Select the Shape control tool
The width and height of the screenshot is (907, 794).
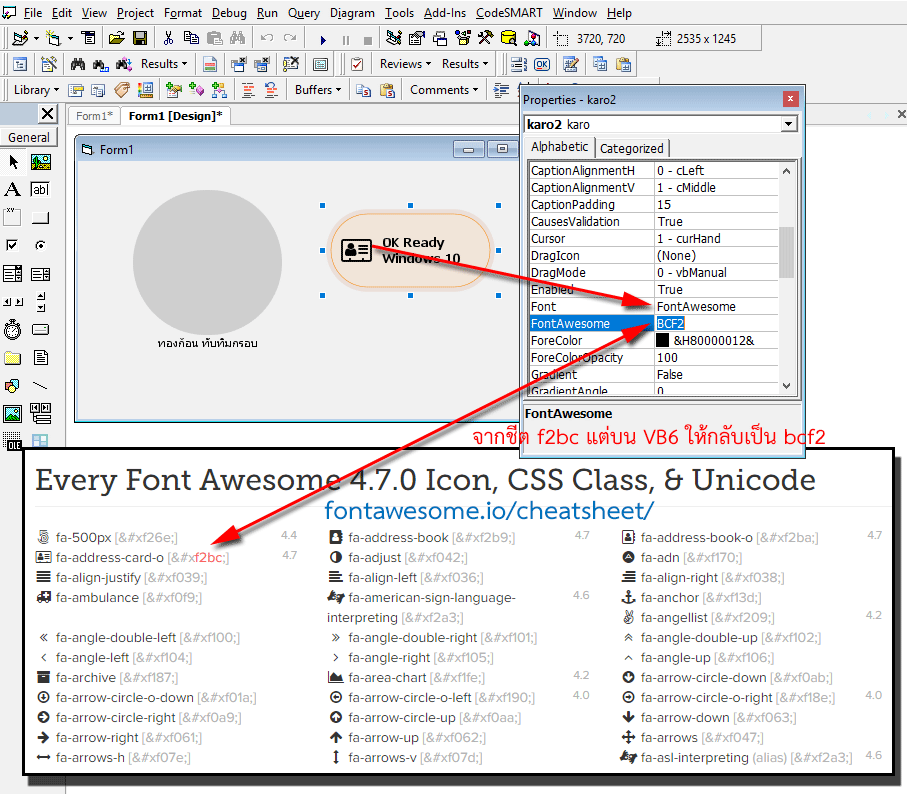(x=13, y=385)
